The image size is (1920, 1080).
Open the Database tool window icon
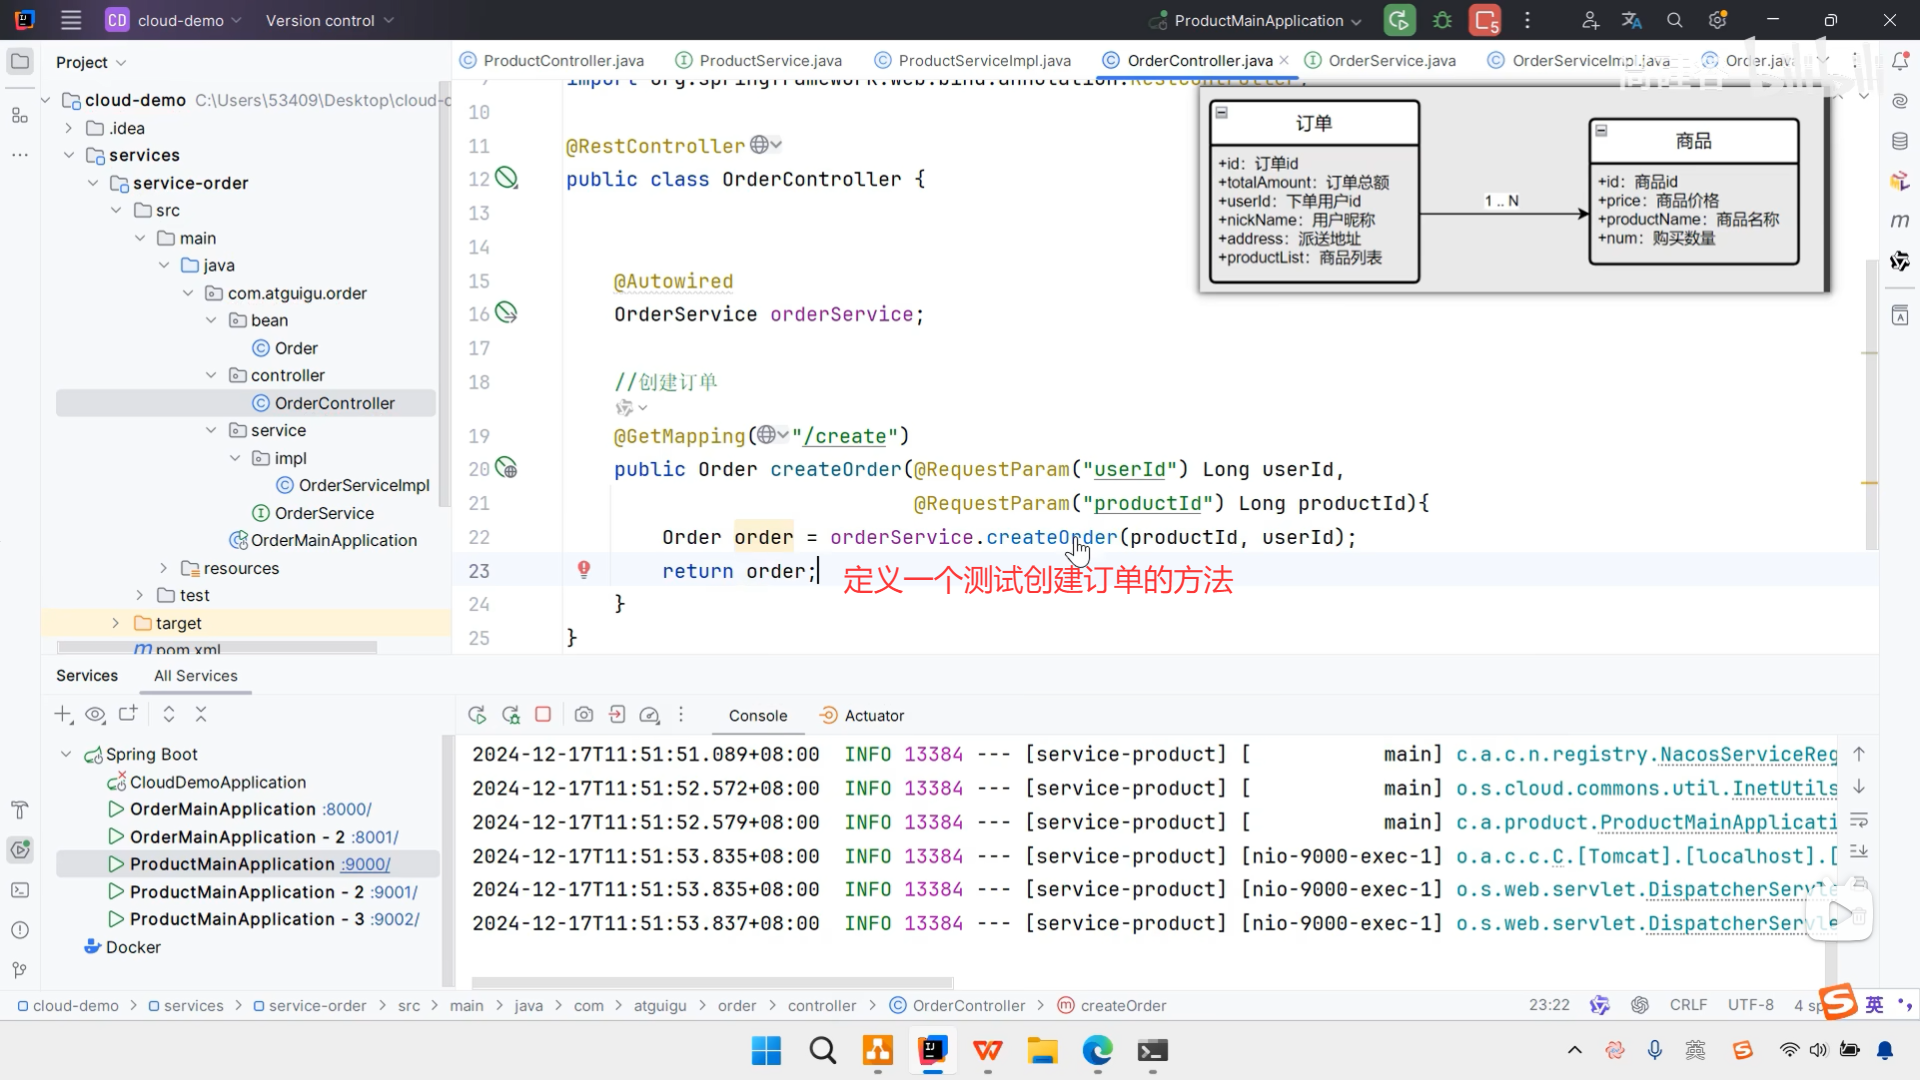[1900, 141]
